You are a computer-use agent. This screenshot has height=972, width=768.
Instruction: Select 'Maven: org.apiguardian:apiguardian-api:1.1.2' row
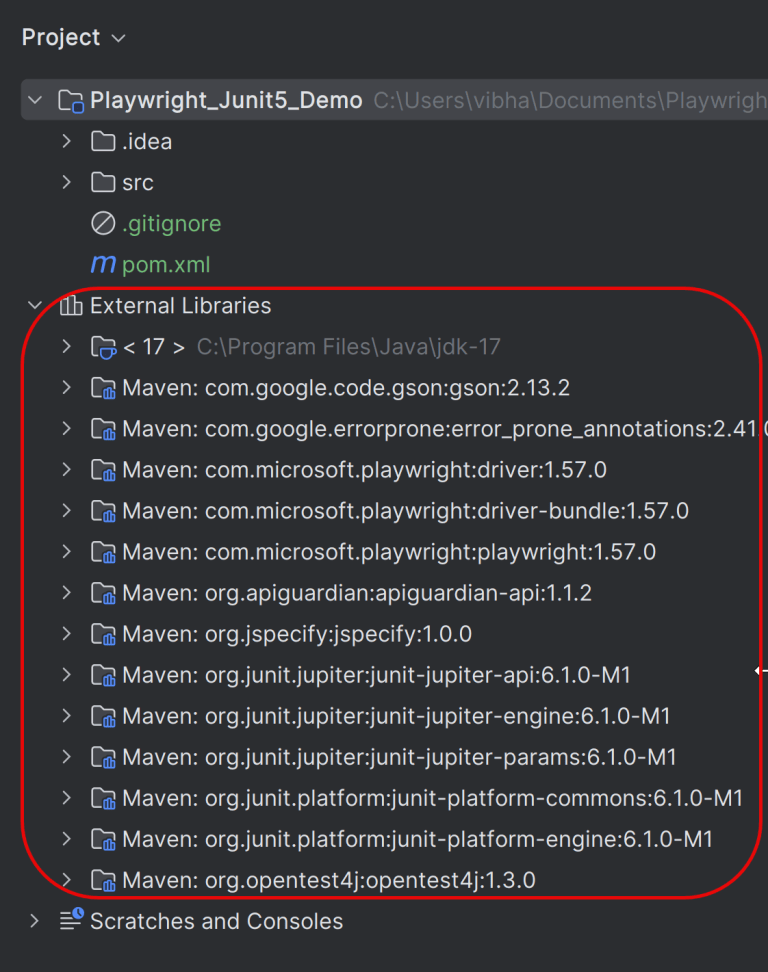click(357, 593)
